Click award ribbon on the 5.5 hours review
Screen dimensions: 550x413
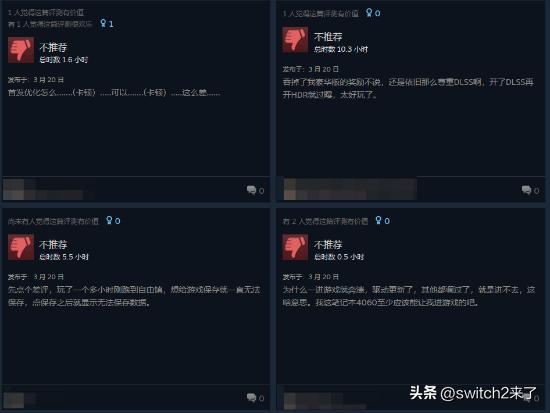click(109, 220)
